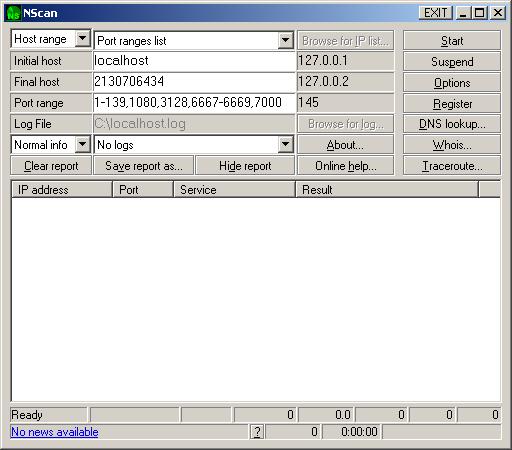Open the Options dialog

(x=452, y=83)
